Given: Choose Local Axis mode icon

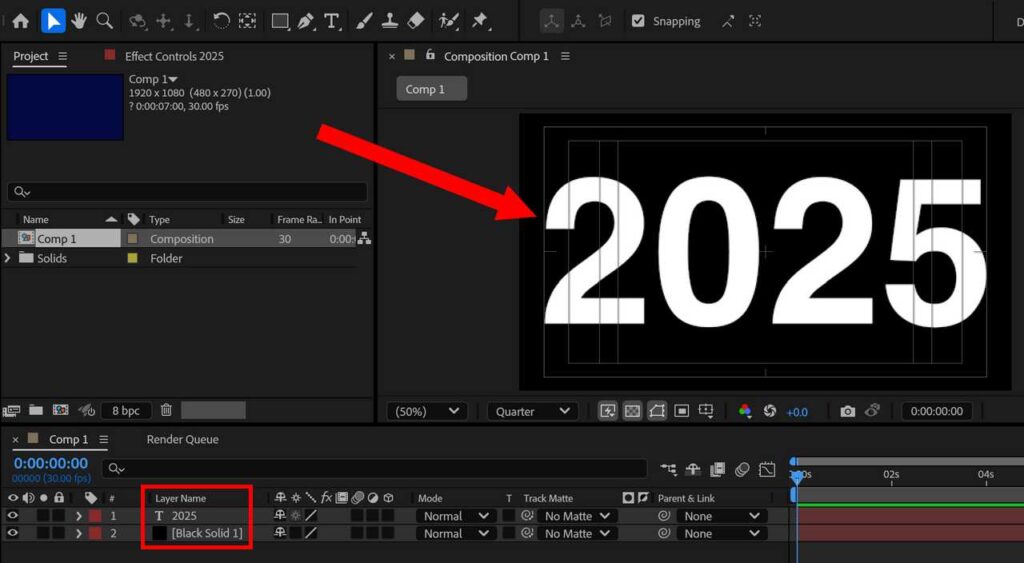Looking at the screenshot, I should pyautogui.click(x=552, y=22).
